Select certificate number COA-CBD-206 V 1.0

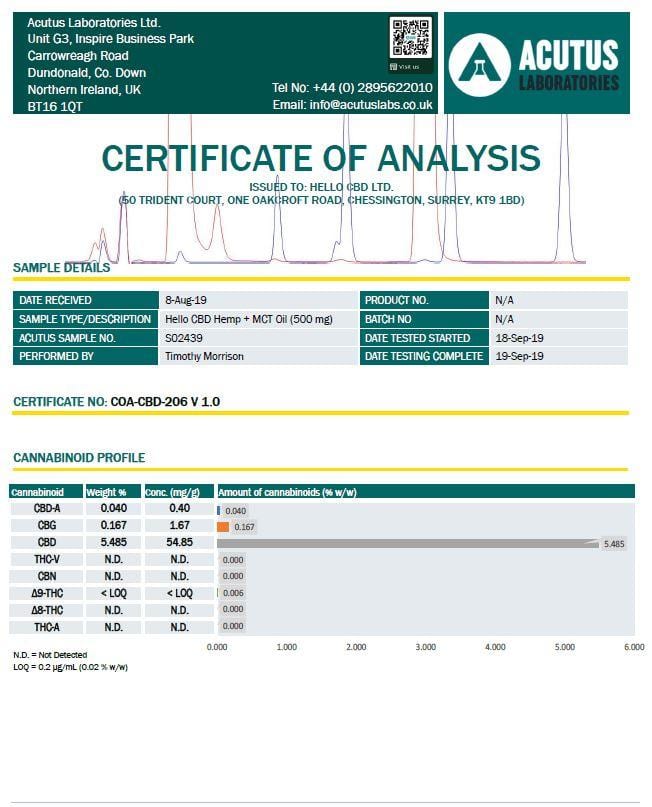pos(165,402)
